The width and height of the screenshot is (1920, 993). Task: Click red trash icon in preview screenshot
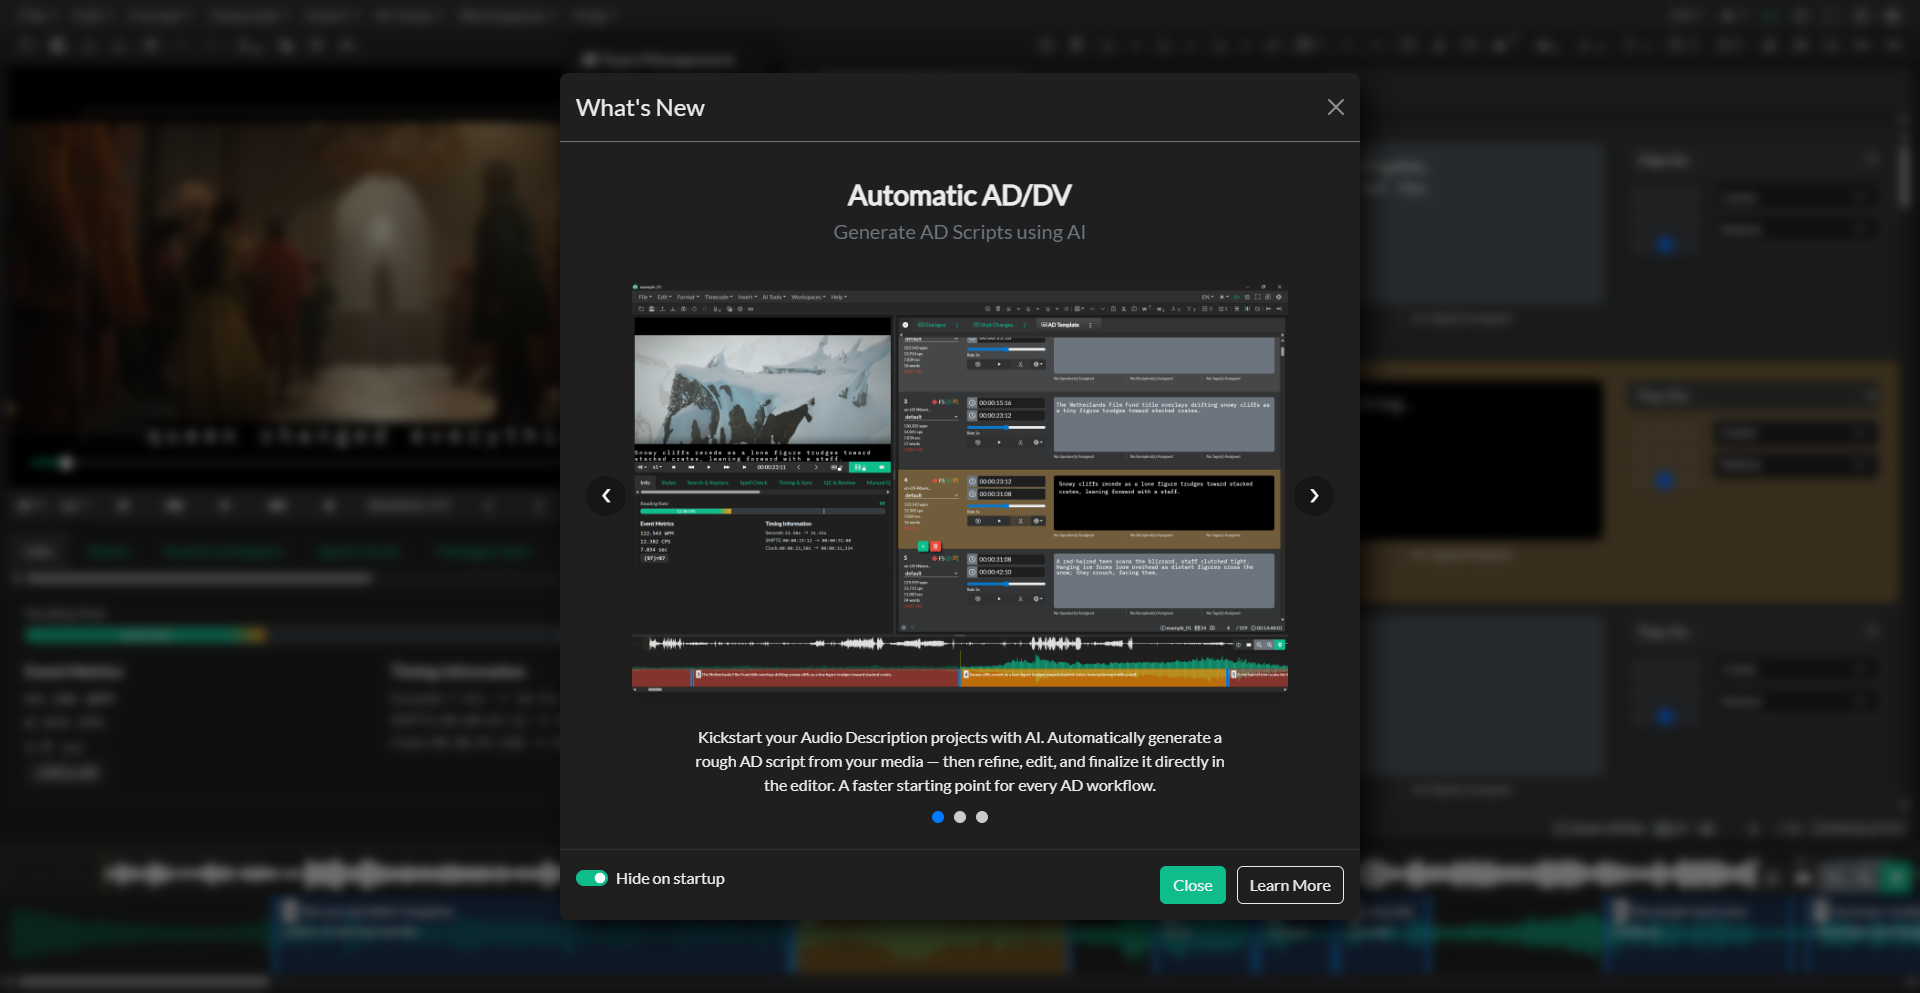(936, 547)
